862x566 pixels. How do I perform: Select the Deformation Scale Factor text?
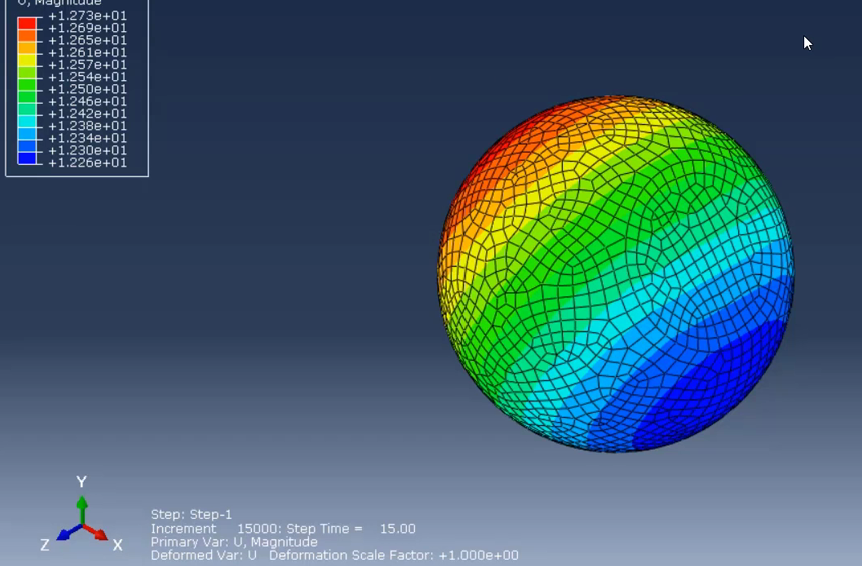pos(394,555)
